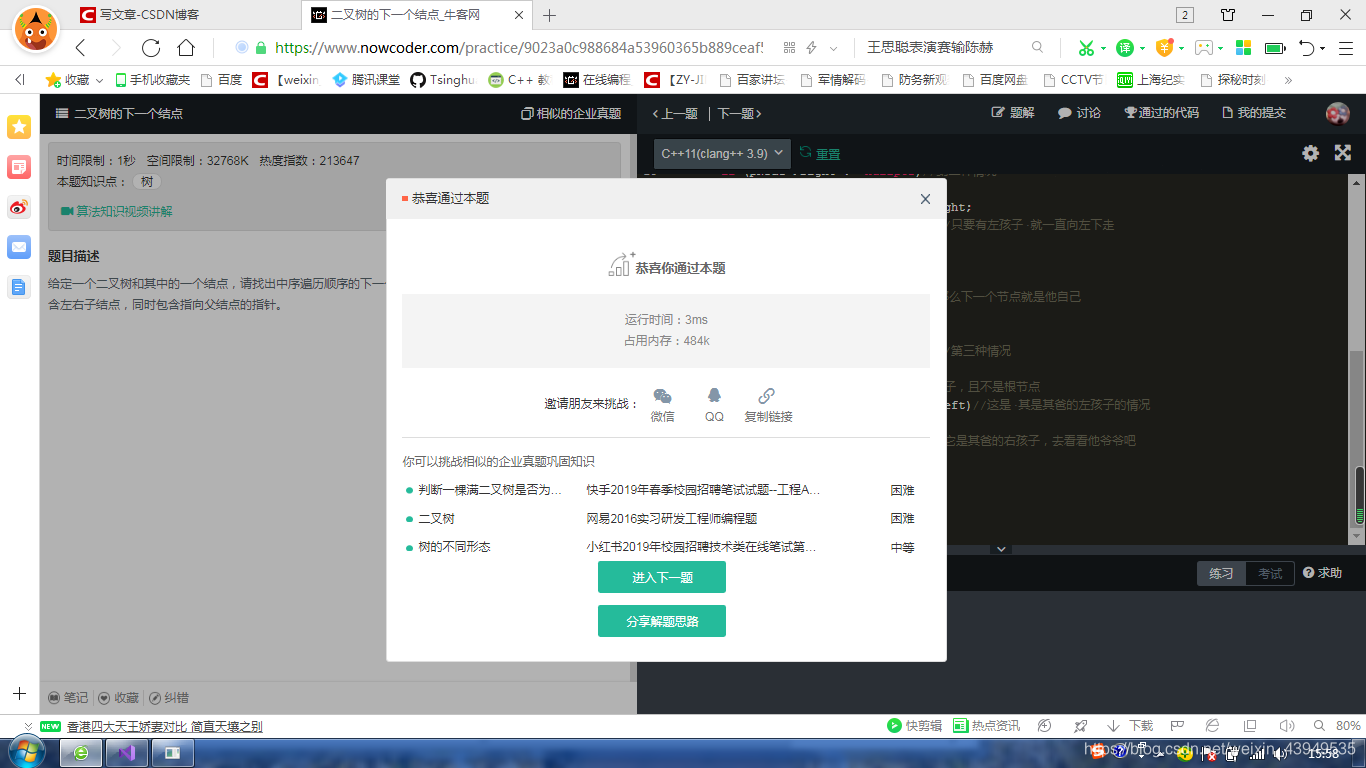Open 算法知识视频讲解 video link
Screen dimensions: 1366x768
coord(116,211)
